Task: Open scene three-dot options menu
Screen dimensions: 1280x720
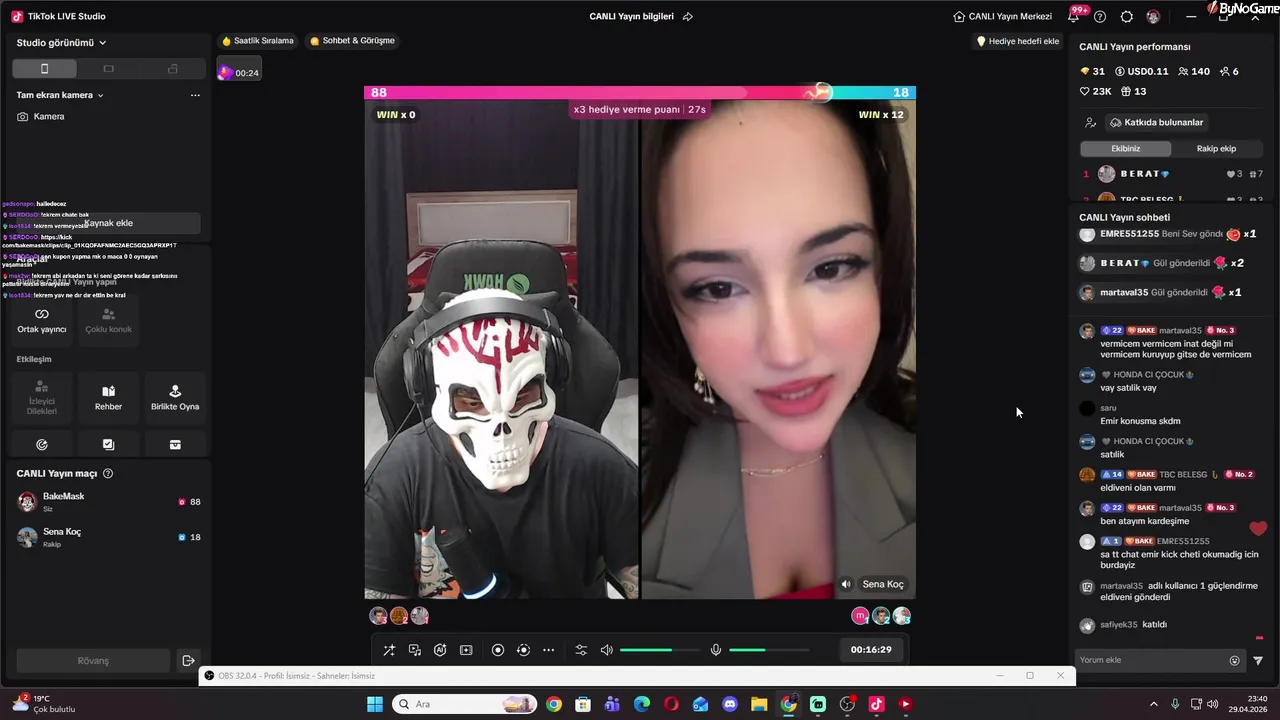Action: [x=195, y=95]
